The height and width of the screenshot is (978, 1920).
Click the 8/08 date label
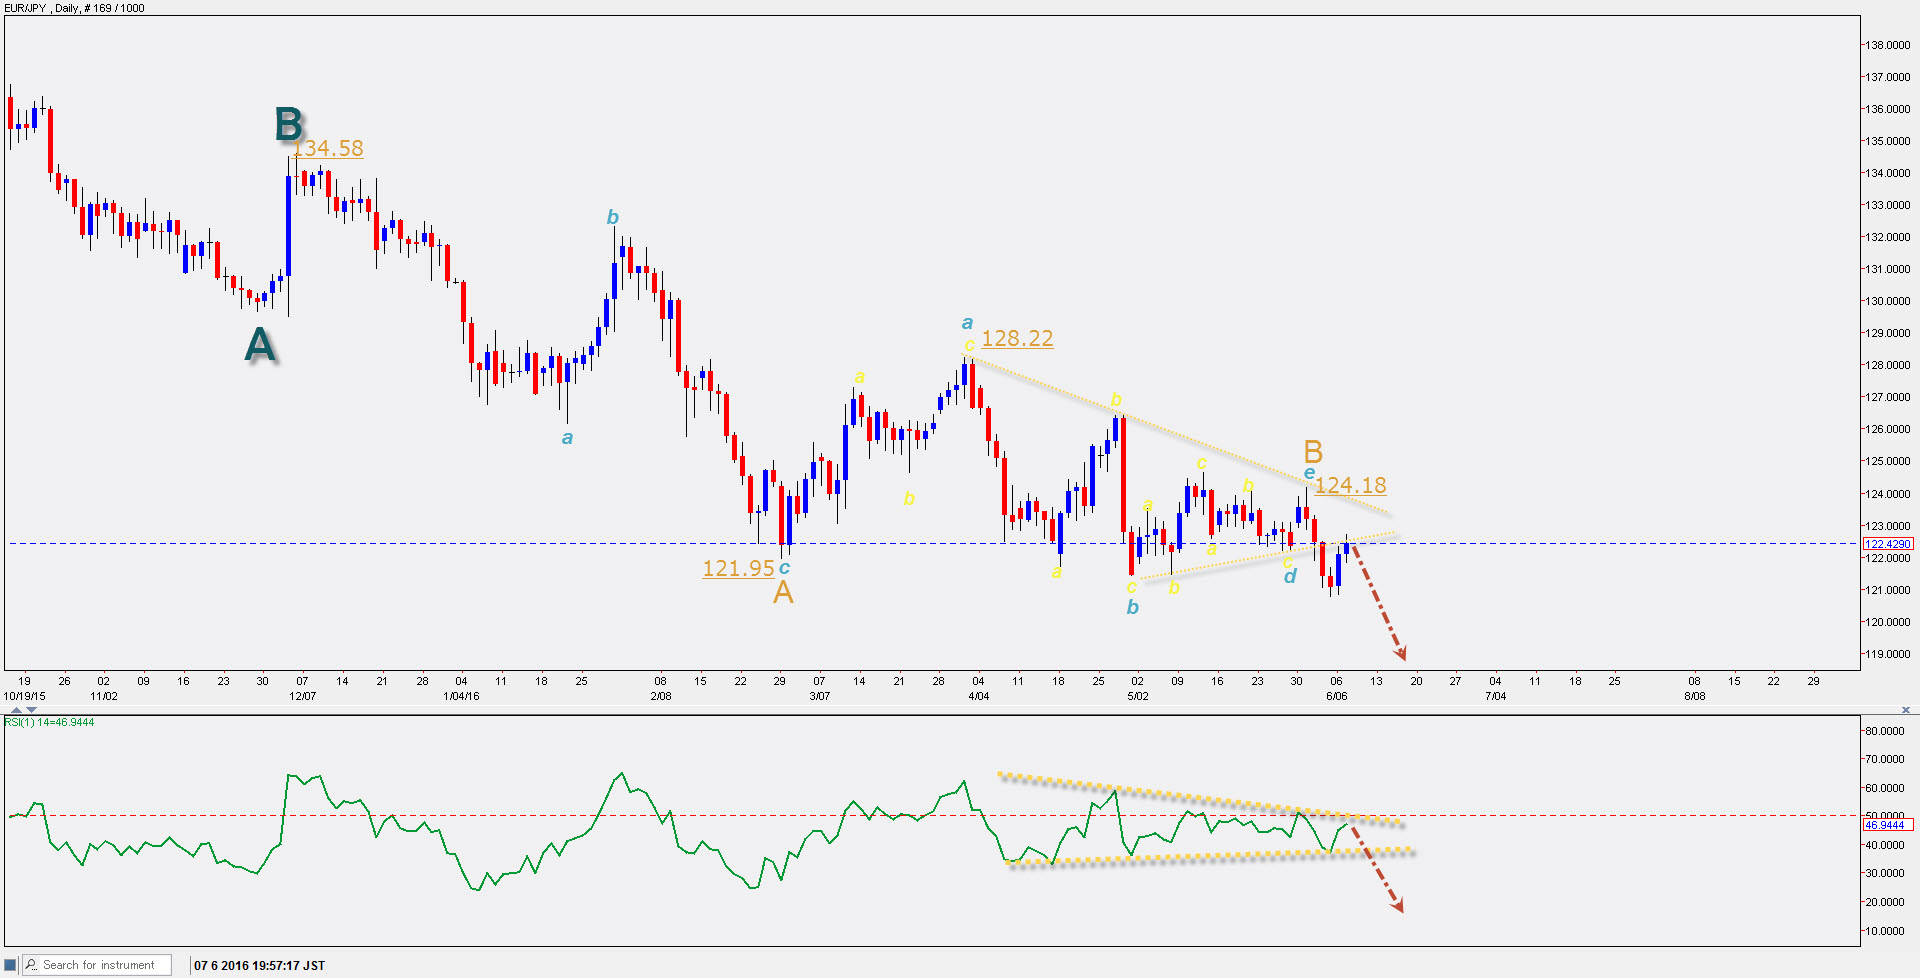(1695, 696)
